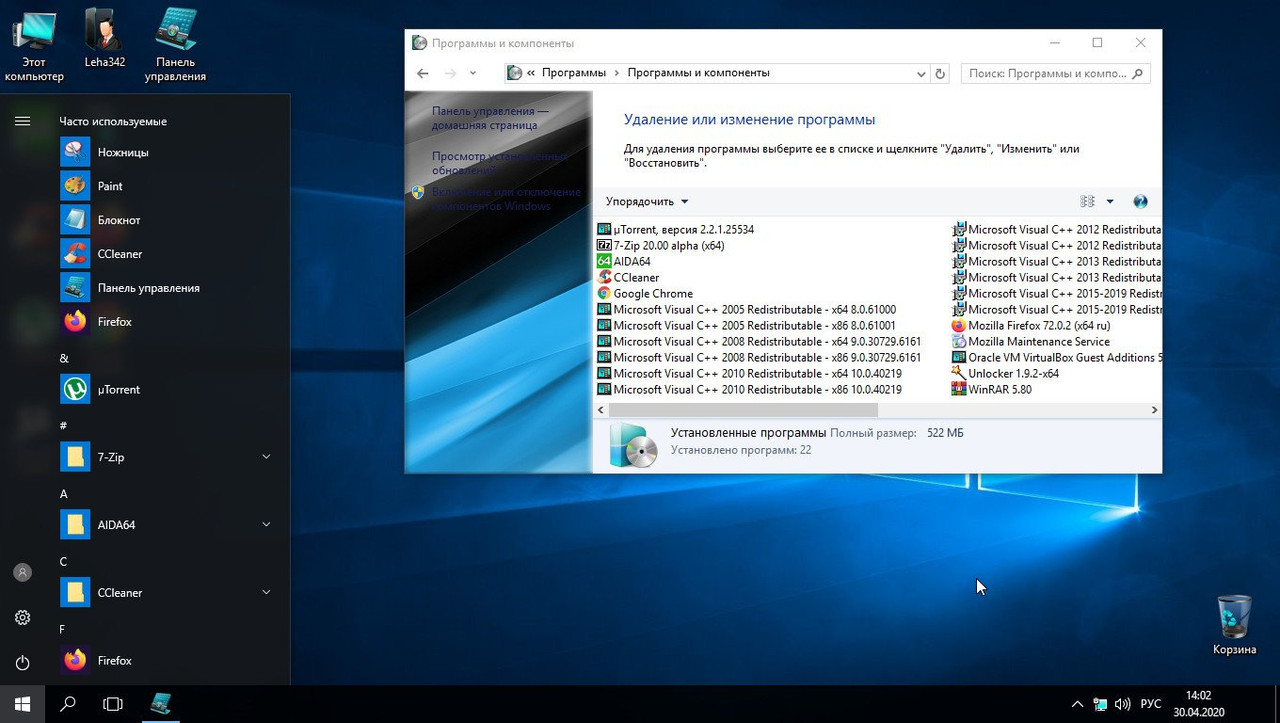The height and width of the screenshot is (723, 1280).
Task: Select CCleaner in the installed programs list
Action: click(628, 277)
